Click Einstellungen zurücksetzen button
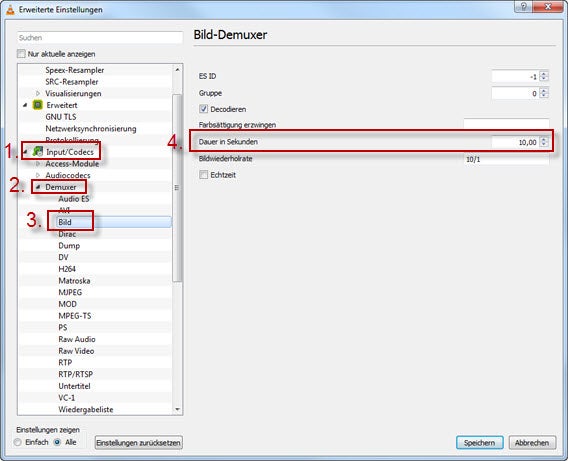This screenshot has height=461, width=568. pyautogui.click(x=138, y=443)
